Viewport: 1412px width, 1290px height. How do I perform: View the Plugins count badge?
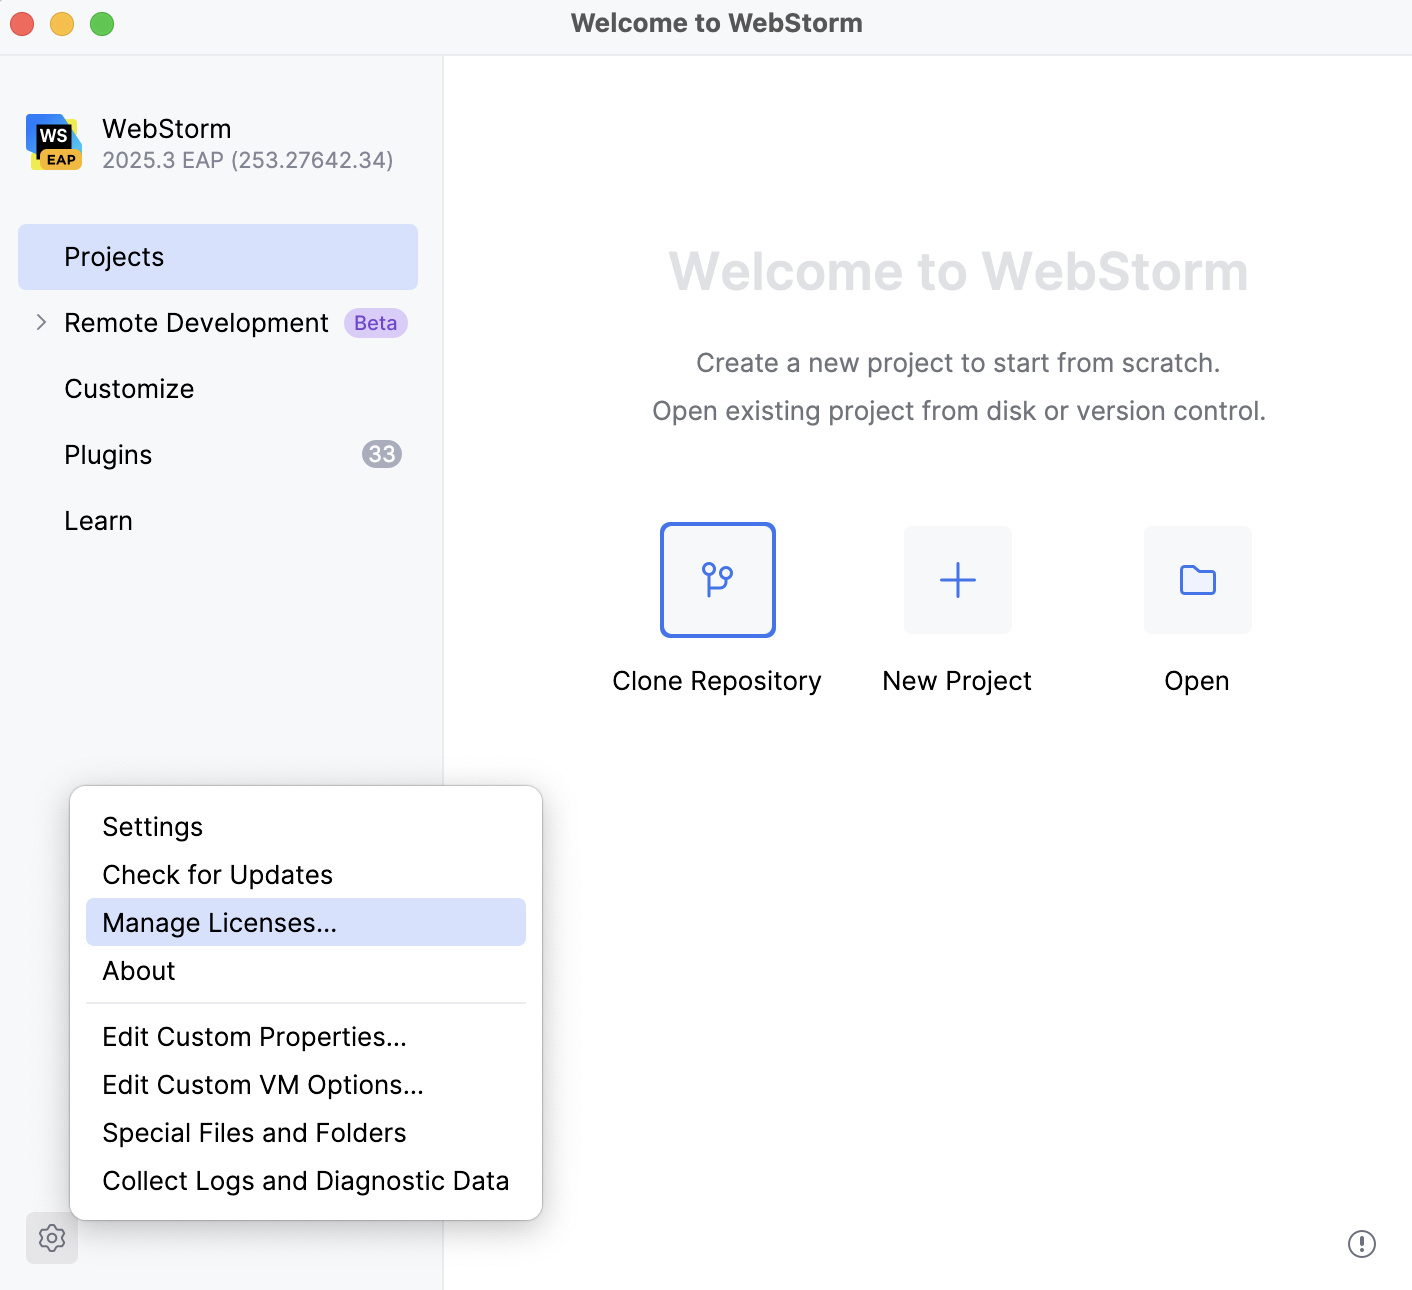(x=380, y=454)
